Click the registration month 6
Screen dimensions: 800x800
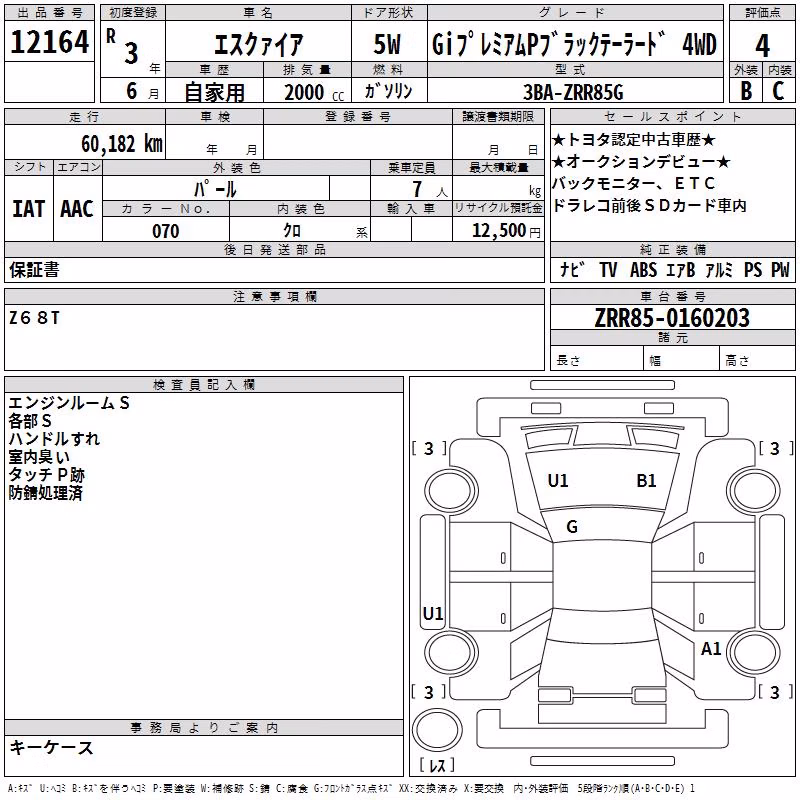coord(132,91)
